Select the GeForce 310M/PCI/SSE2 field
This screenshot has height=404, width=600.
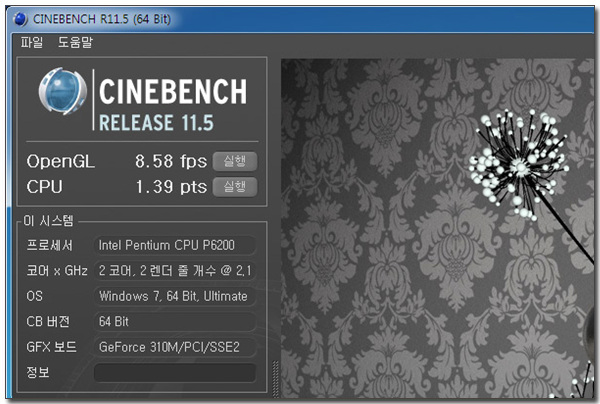point(175,347)
